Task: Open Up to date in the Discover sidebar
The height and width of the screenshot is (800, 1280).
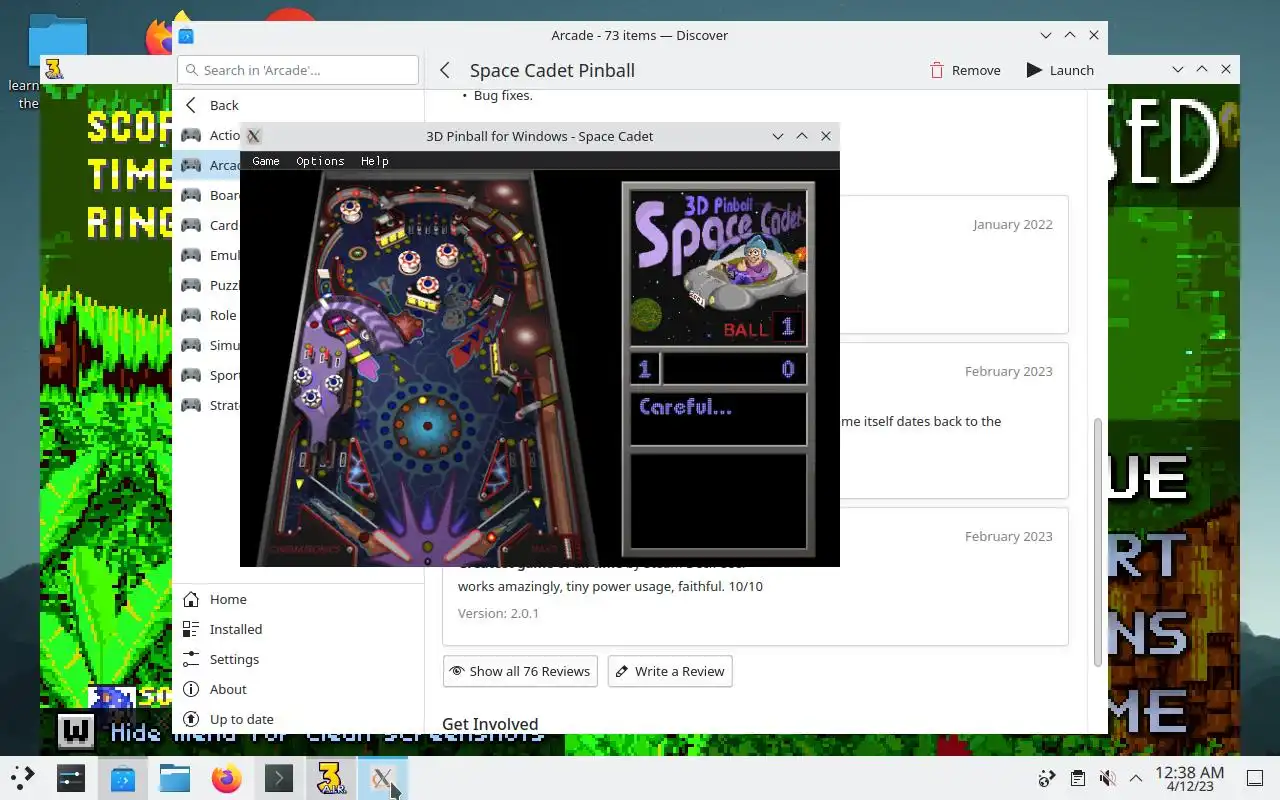Action: point(298,719)
